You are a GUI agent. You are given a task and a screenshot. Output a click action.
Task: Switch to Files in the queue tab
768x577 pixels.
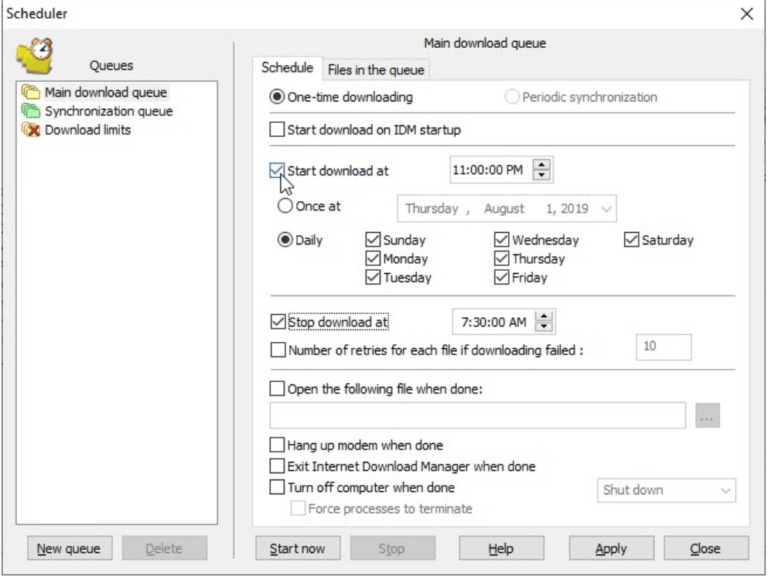[376, 70]
